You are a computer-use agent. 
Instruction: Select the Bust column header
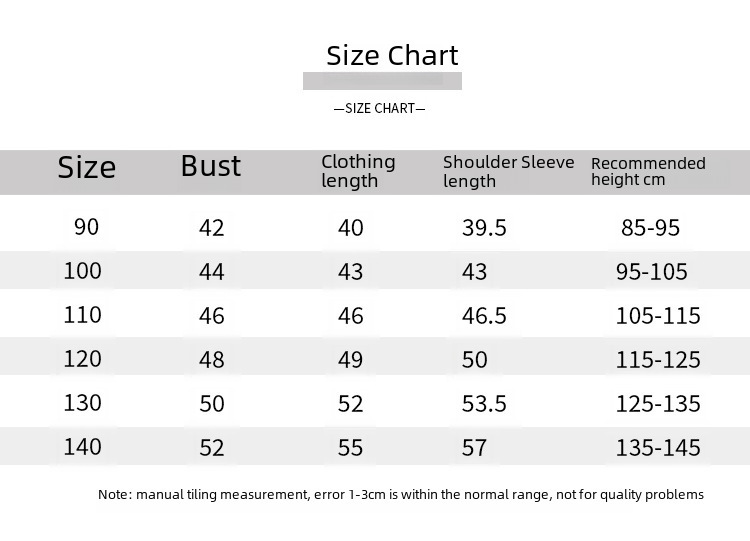pyautogui.click(x=211, y=166)
